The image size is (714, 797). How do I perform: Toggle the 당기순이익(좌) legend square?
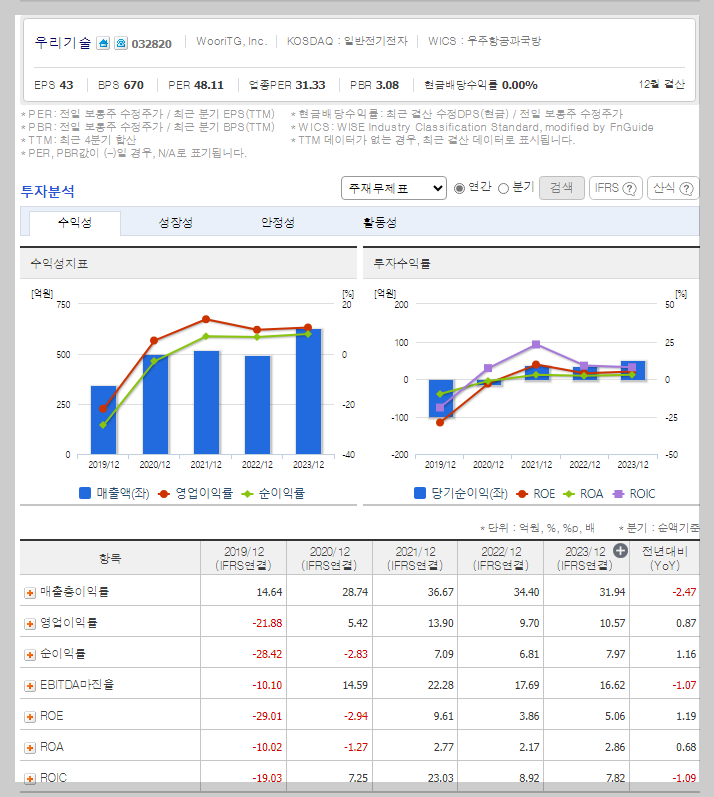pos(420,493)
